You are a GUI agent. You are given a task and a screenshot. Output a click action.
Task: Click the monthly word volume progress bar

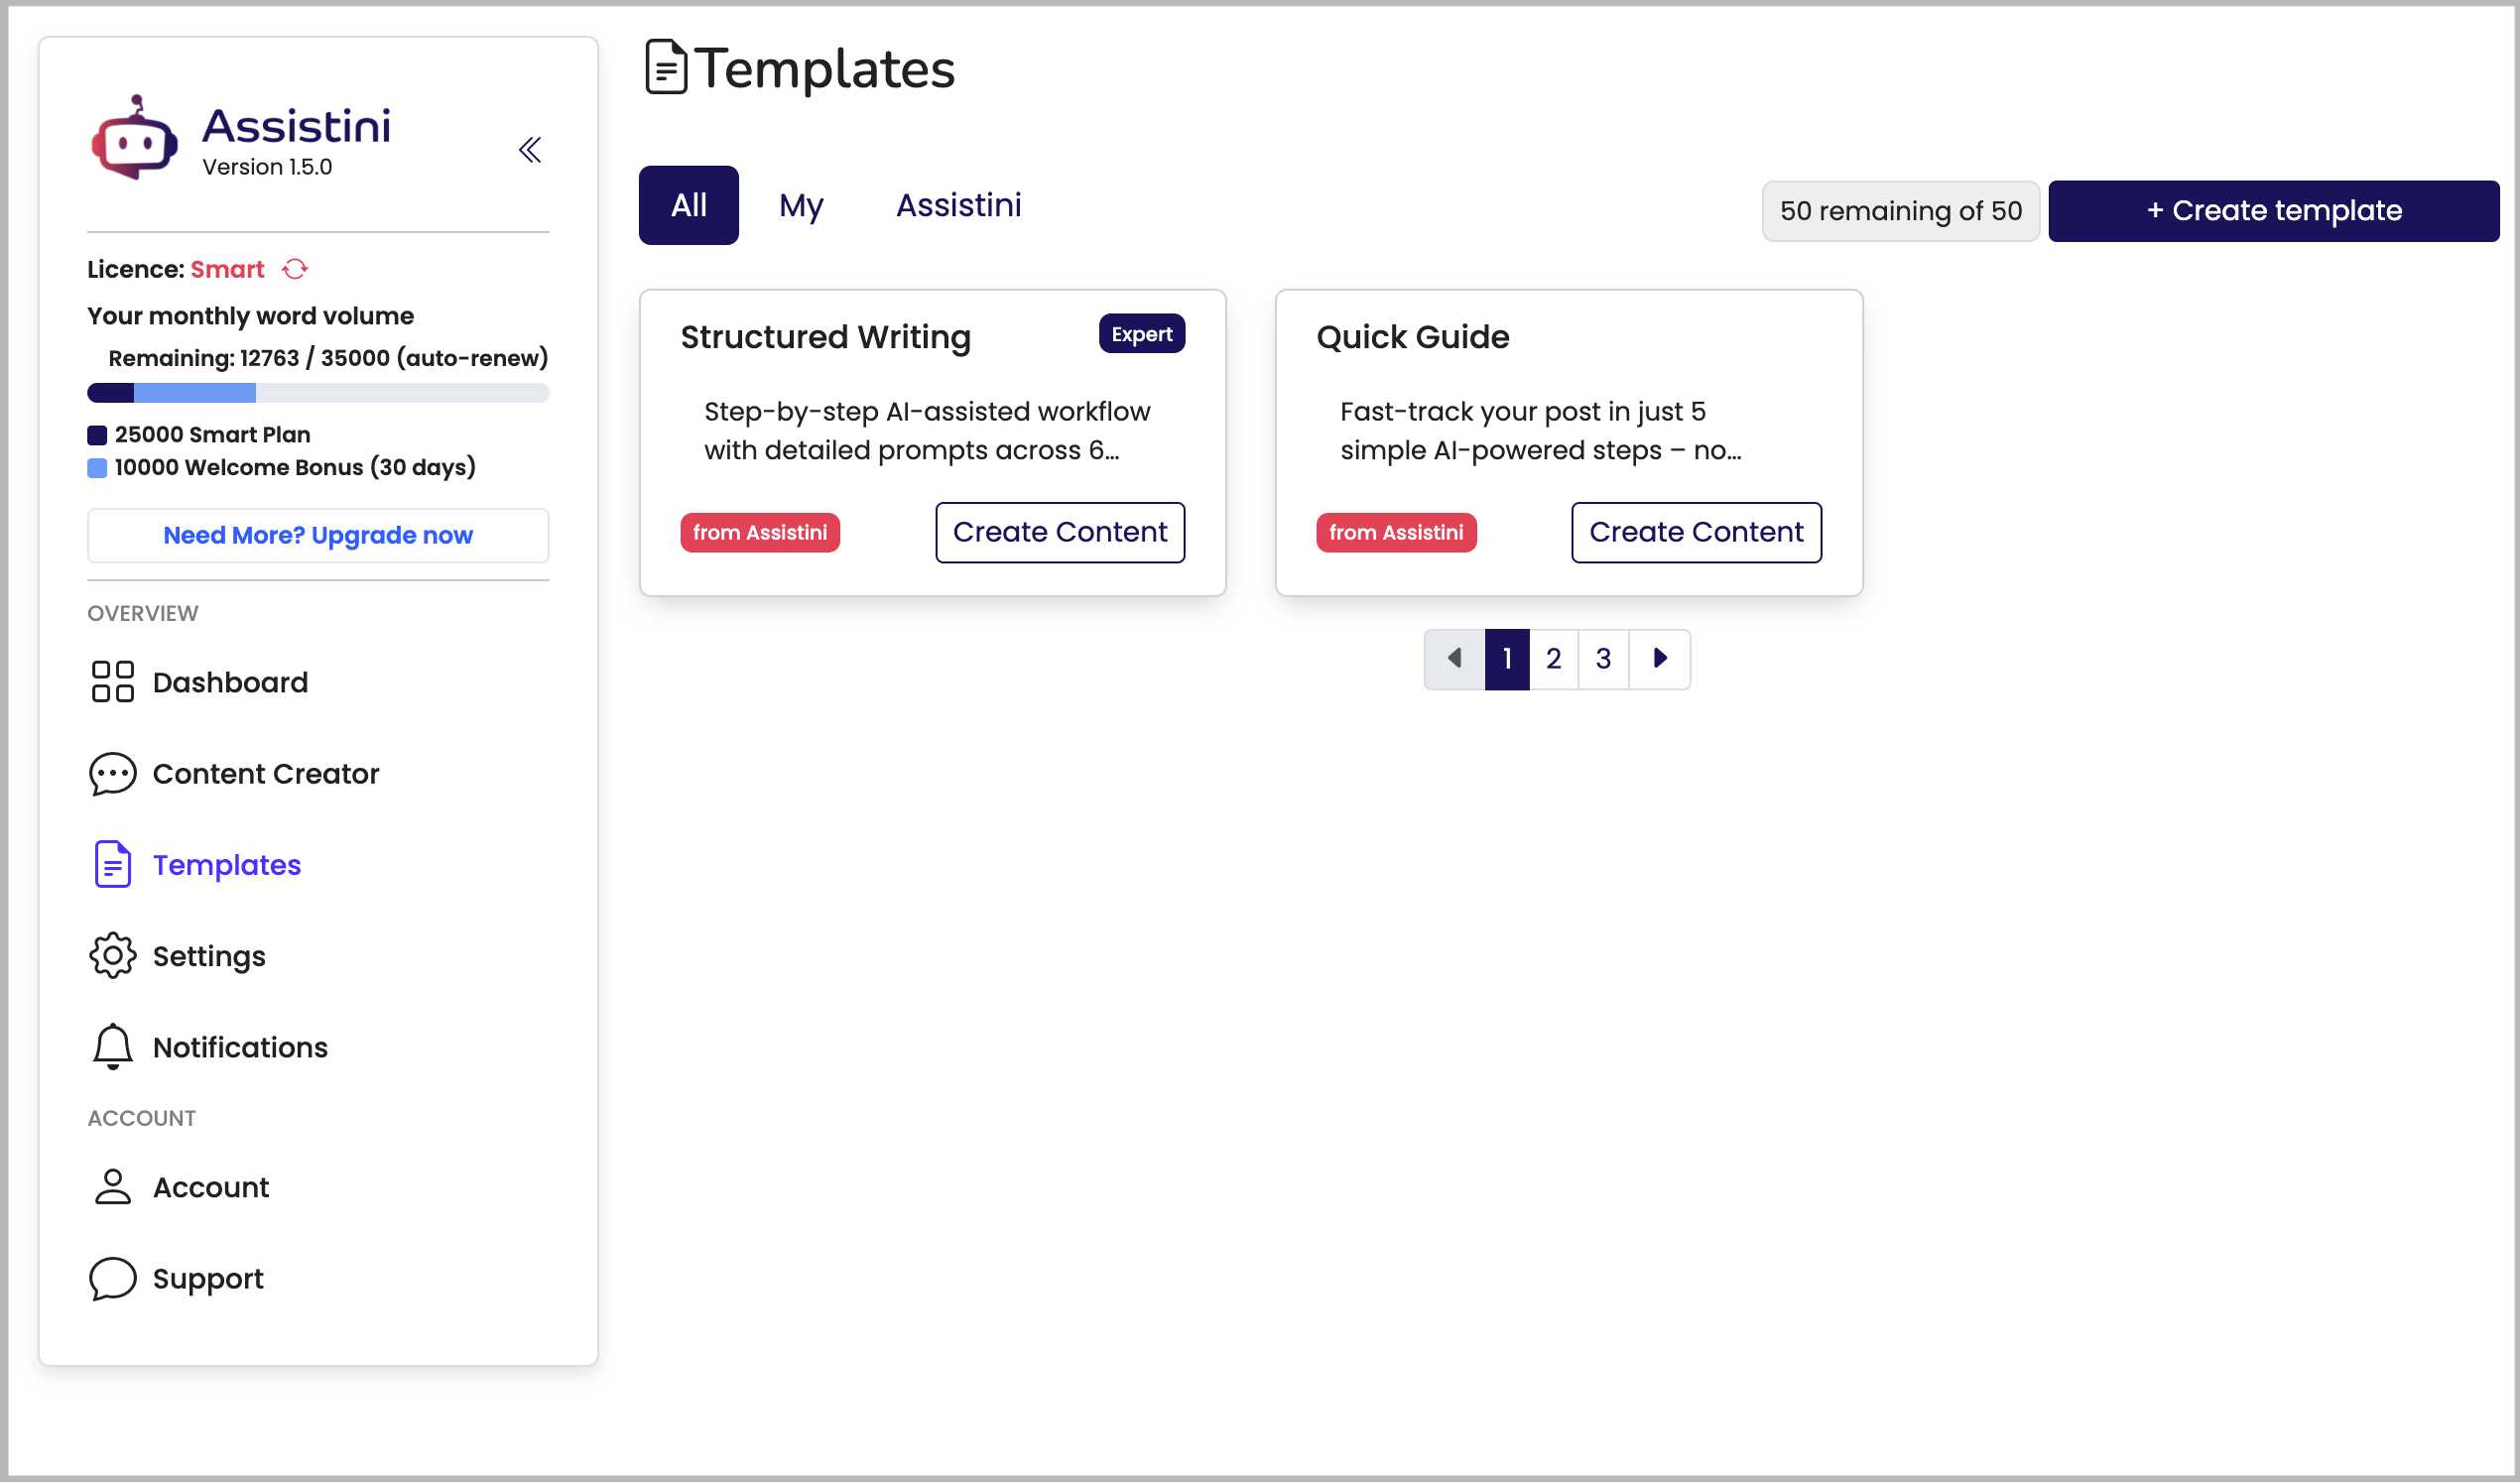click(x=318, y=393)
